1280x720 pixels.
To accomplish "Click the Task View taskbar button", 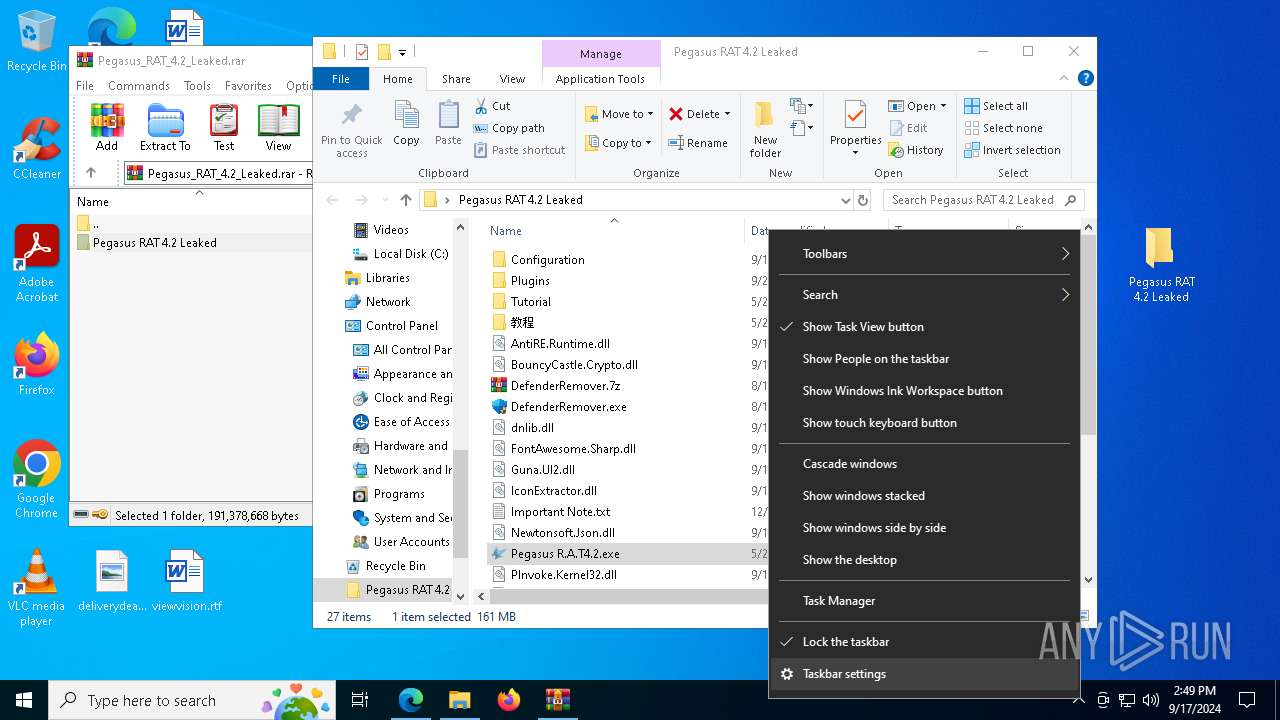I will click(x=361, y=700).
